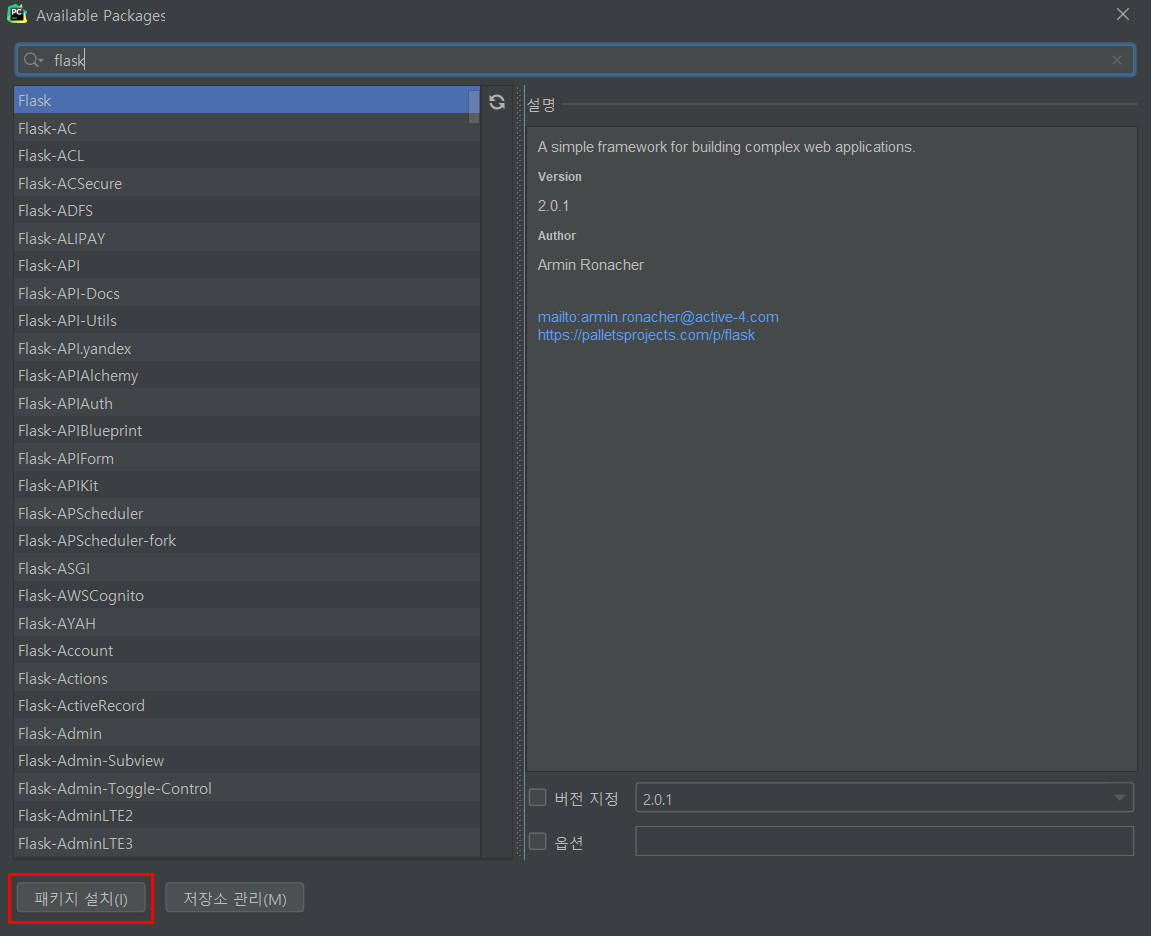Viewport: 1151px width, 936px height.
Task: Select Flask-ADFS package
Action: [247, 211]
